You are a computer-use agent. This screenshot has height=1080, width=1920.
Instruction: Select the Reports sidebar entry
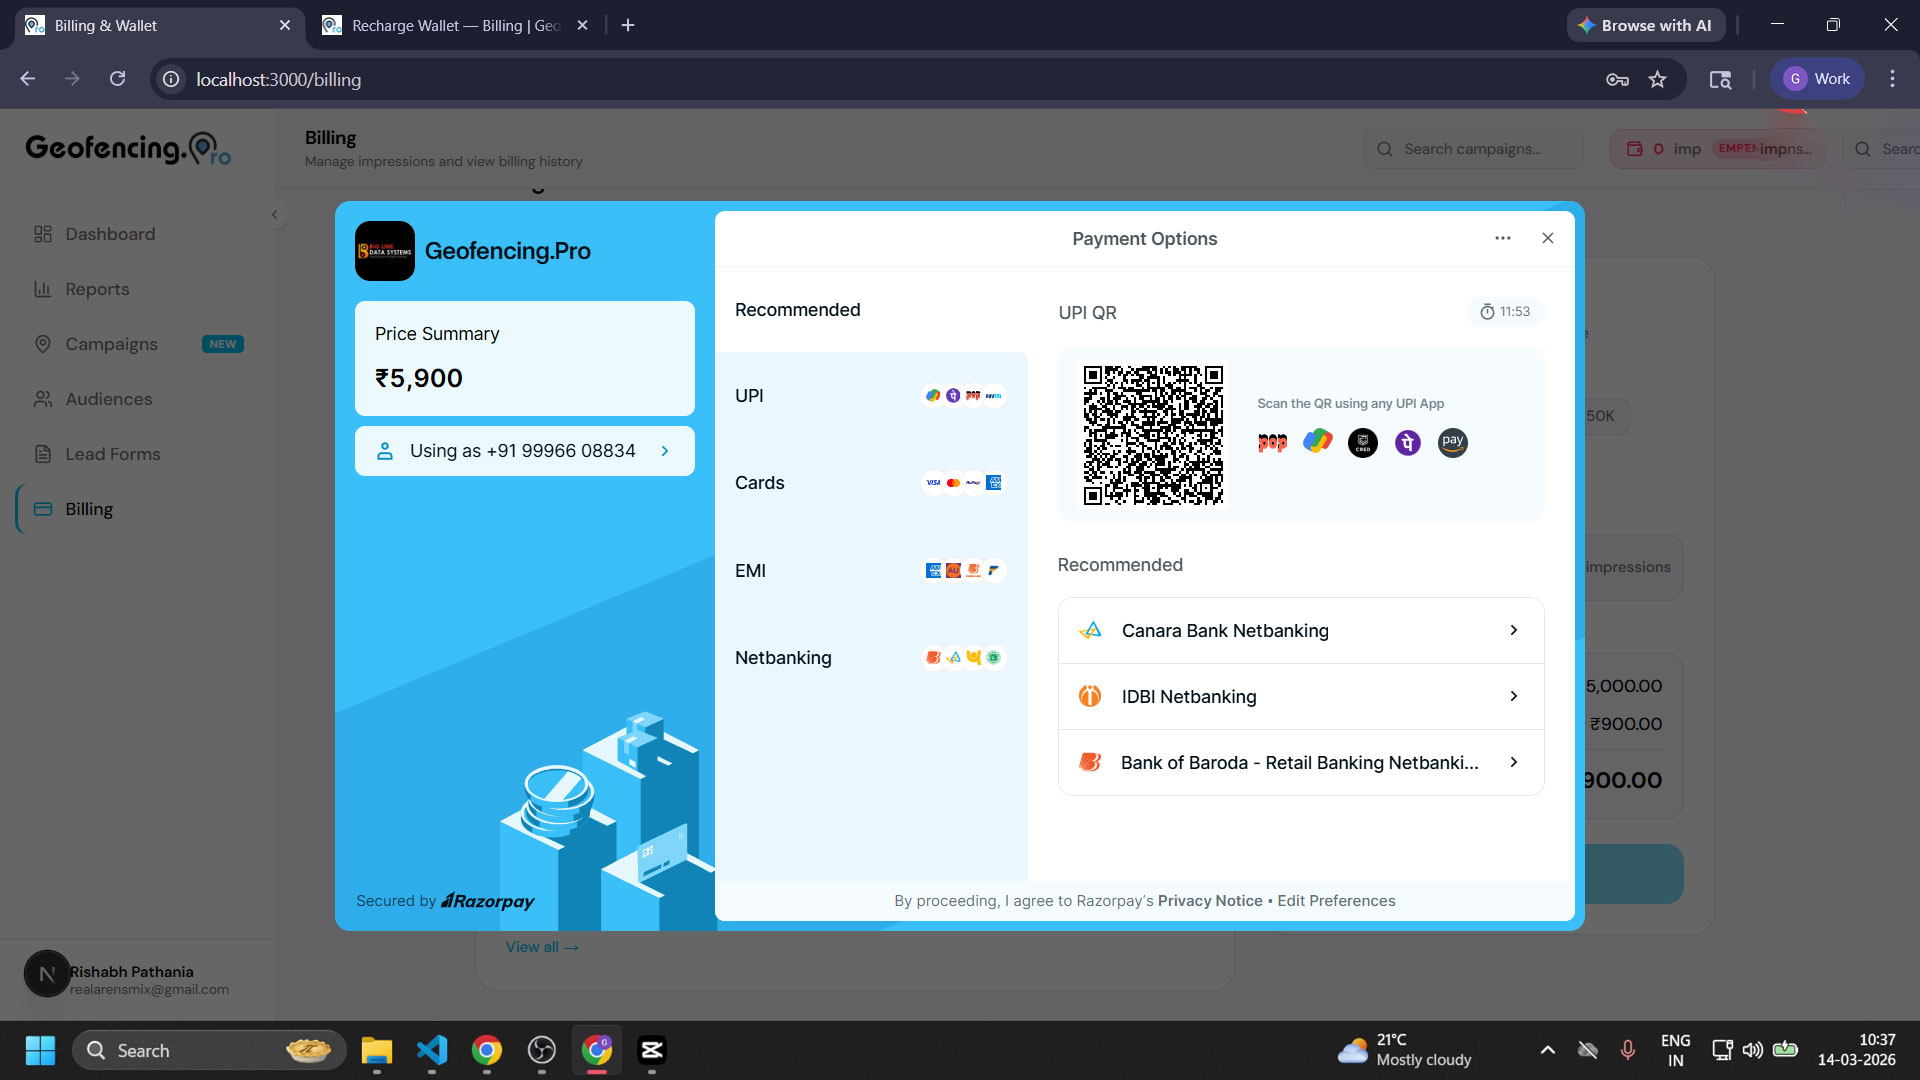(x=96, y=289)
